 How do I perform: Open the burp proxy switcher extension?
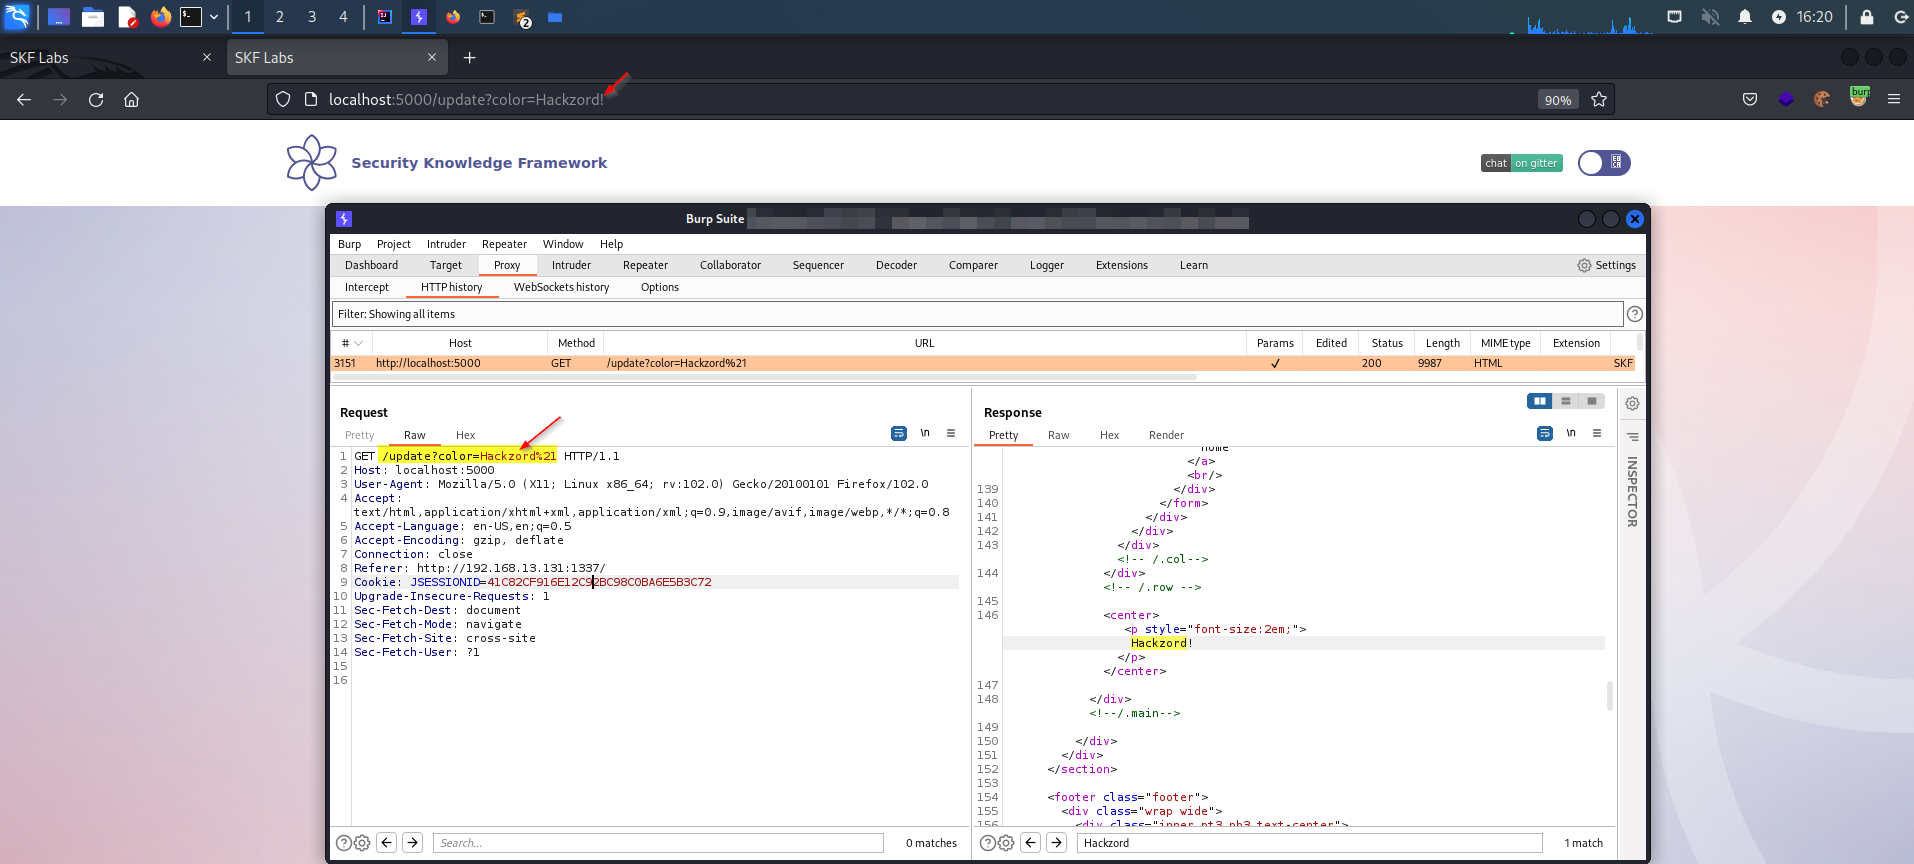tap(1859, 97)
